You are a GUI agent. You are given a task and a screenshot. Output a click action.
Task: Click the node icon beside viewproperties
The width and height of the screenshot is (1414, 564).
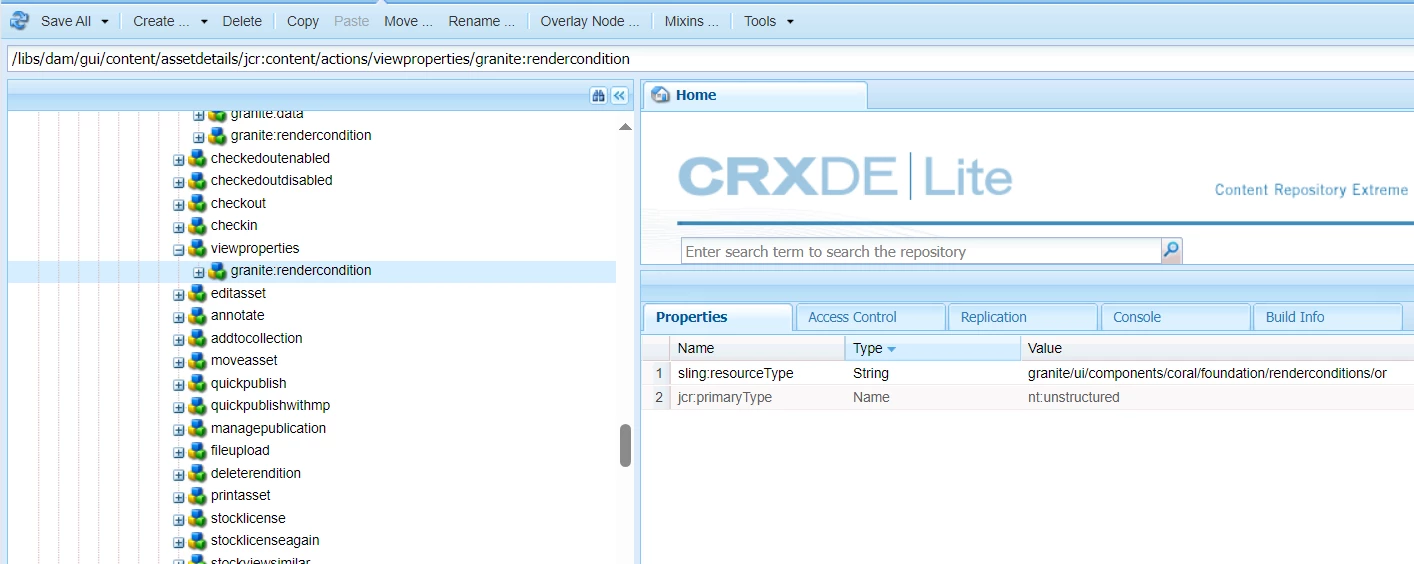click(x=197, y=248)
